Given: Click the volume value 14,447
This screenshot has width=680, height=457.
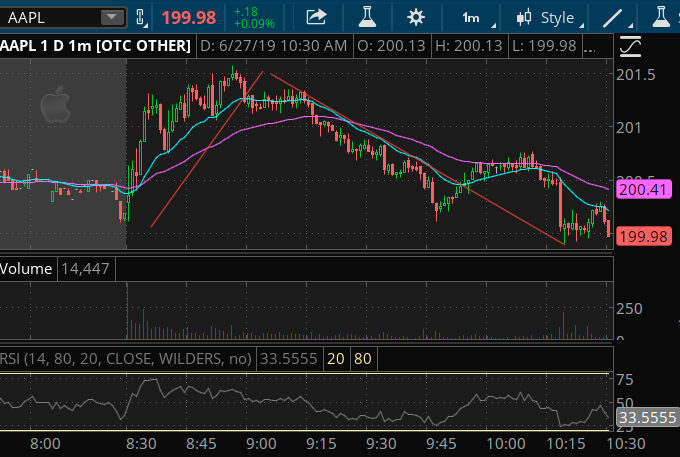Looking at the screenshot, I should [x=85, y=269].
